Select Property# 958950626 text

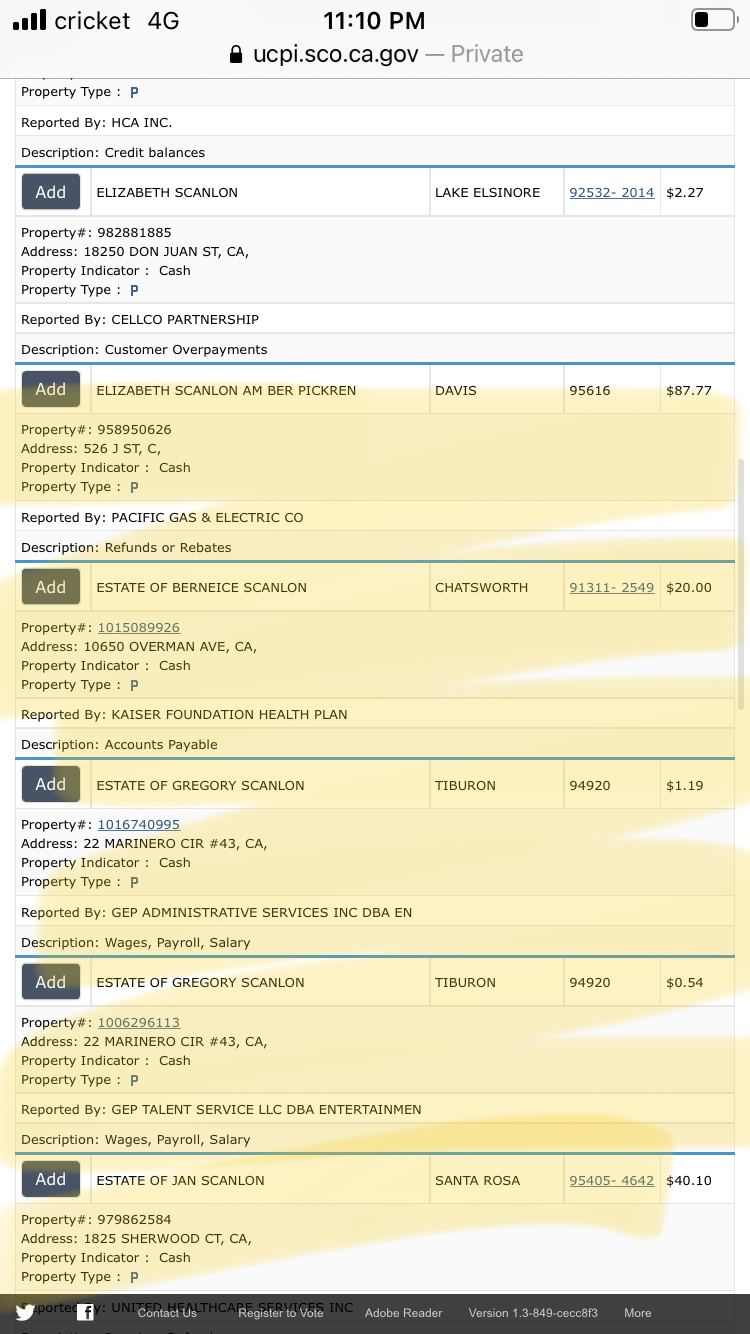click(x=96, y=430)
